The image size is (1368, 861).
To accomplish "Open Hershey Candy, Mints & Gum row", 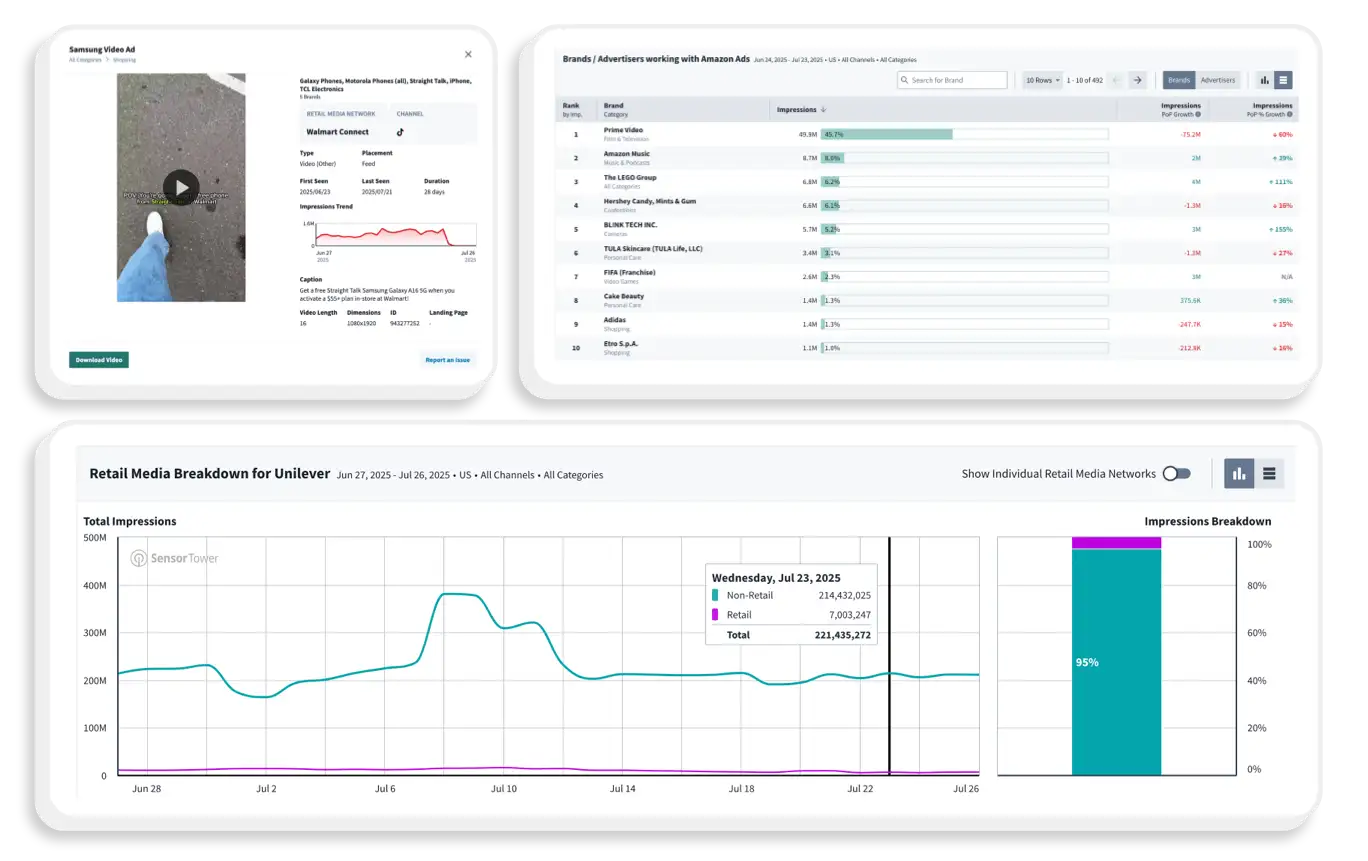I will 926,205.
